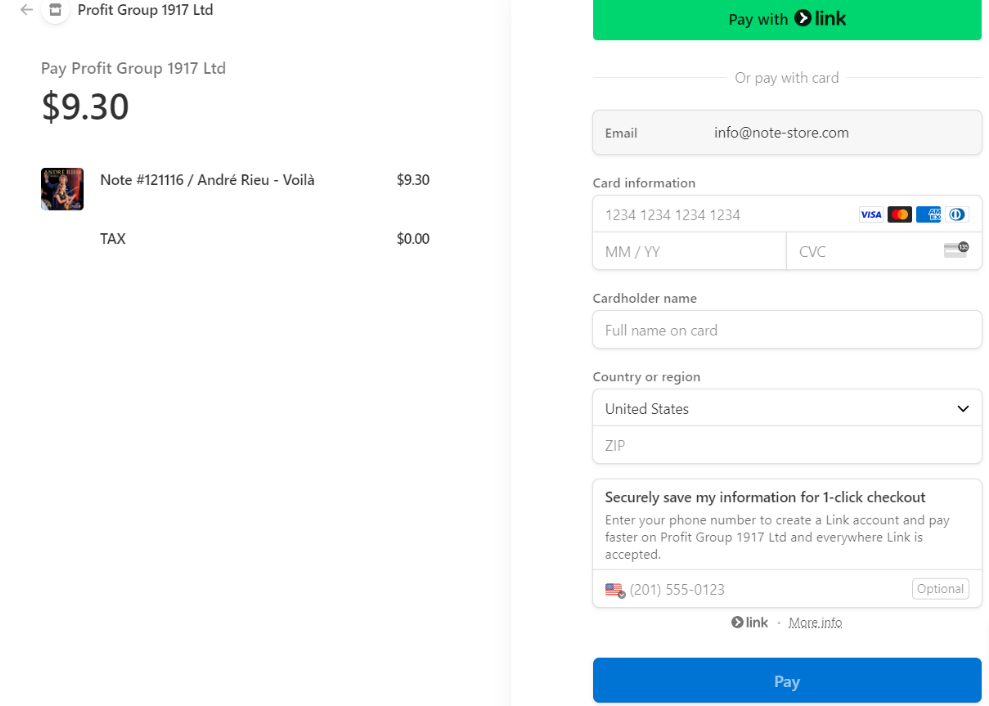Click the dropdown chevron beside United States
The width and height of the screenshot is (989, 706).
coord(963,409)
